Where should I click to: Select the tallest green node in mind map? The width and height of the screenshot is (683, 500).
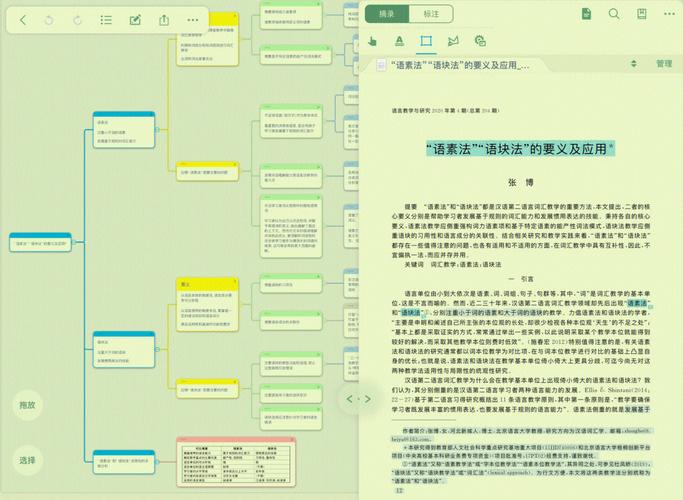(291, 226)
